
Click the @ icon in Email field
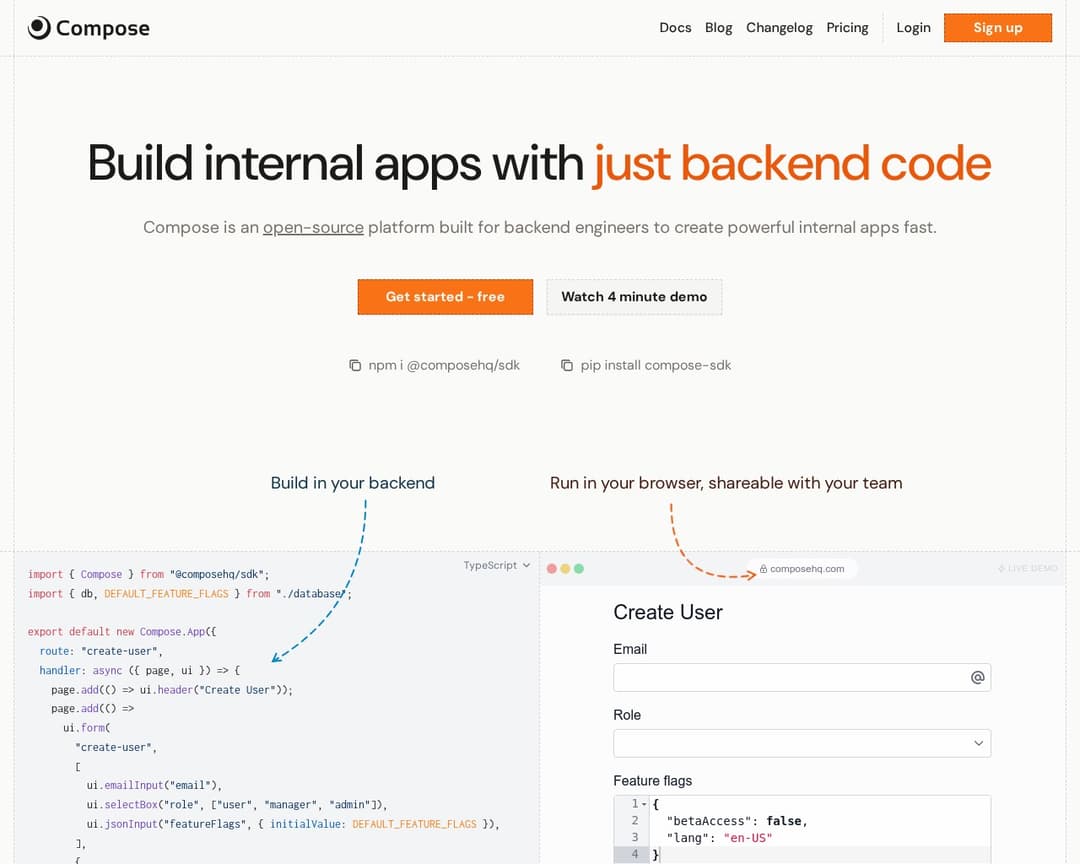coord(977,677)
